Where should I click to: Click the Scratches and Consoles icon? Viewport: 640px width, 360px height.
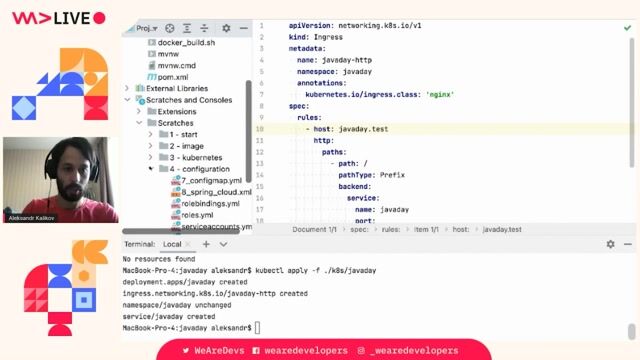click(x=140, y=100)
